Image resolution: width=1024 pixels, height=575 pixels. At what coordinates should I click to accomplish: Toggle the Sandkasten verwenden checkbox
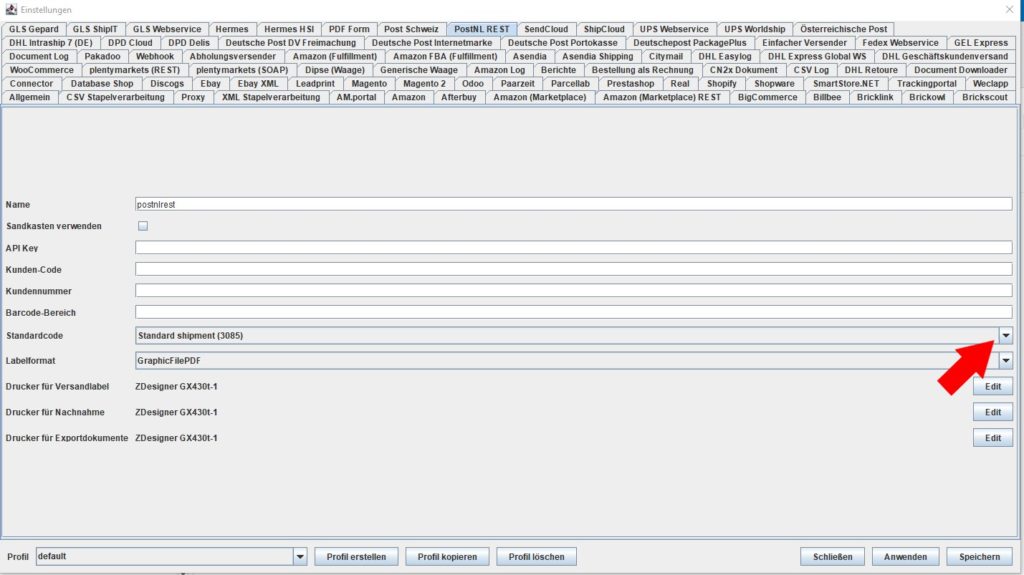click(142, 225)
